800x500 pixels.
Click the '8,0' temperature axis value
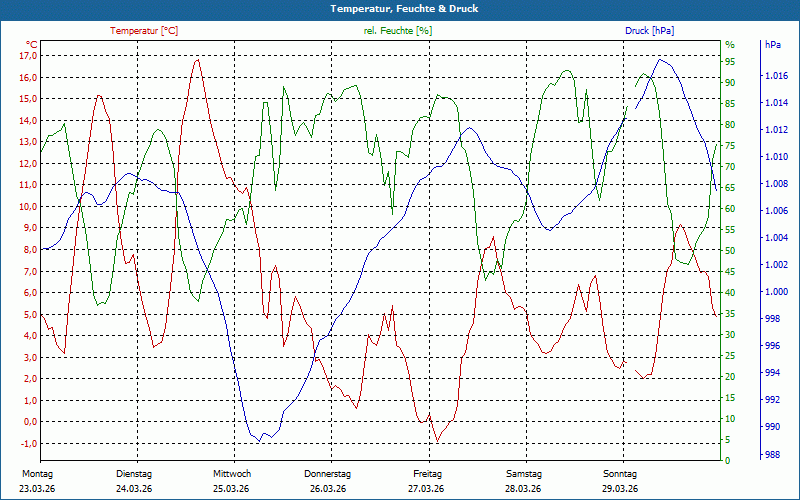30,249
